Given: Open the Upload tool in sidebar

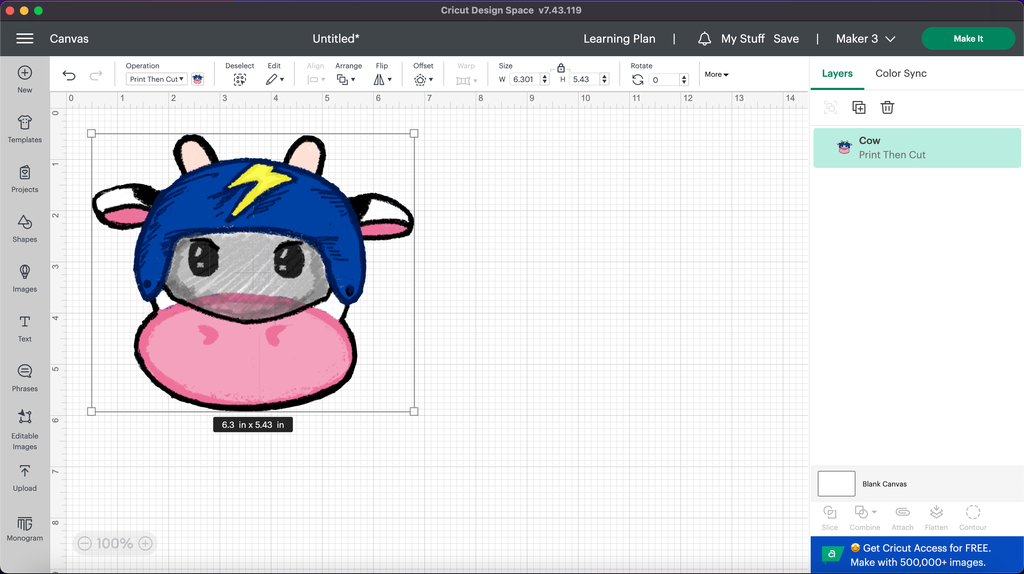Looking at the screenshot, I should 25,477.
